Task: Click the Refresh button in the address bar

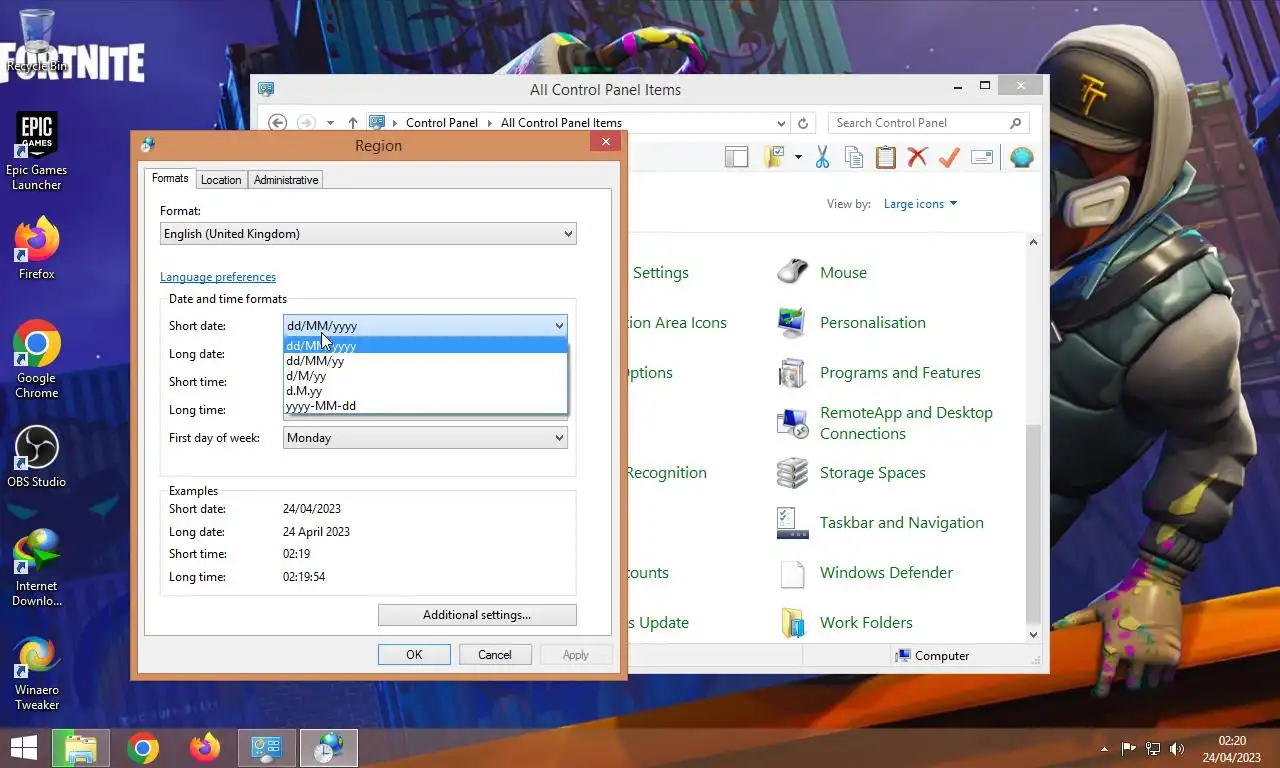Action: click(802, 123)
